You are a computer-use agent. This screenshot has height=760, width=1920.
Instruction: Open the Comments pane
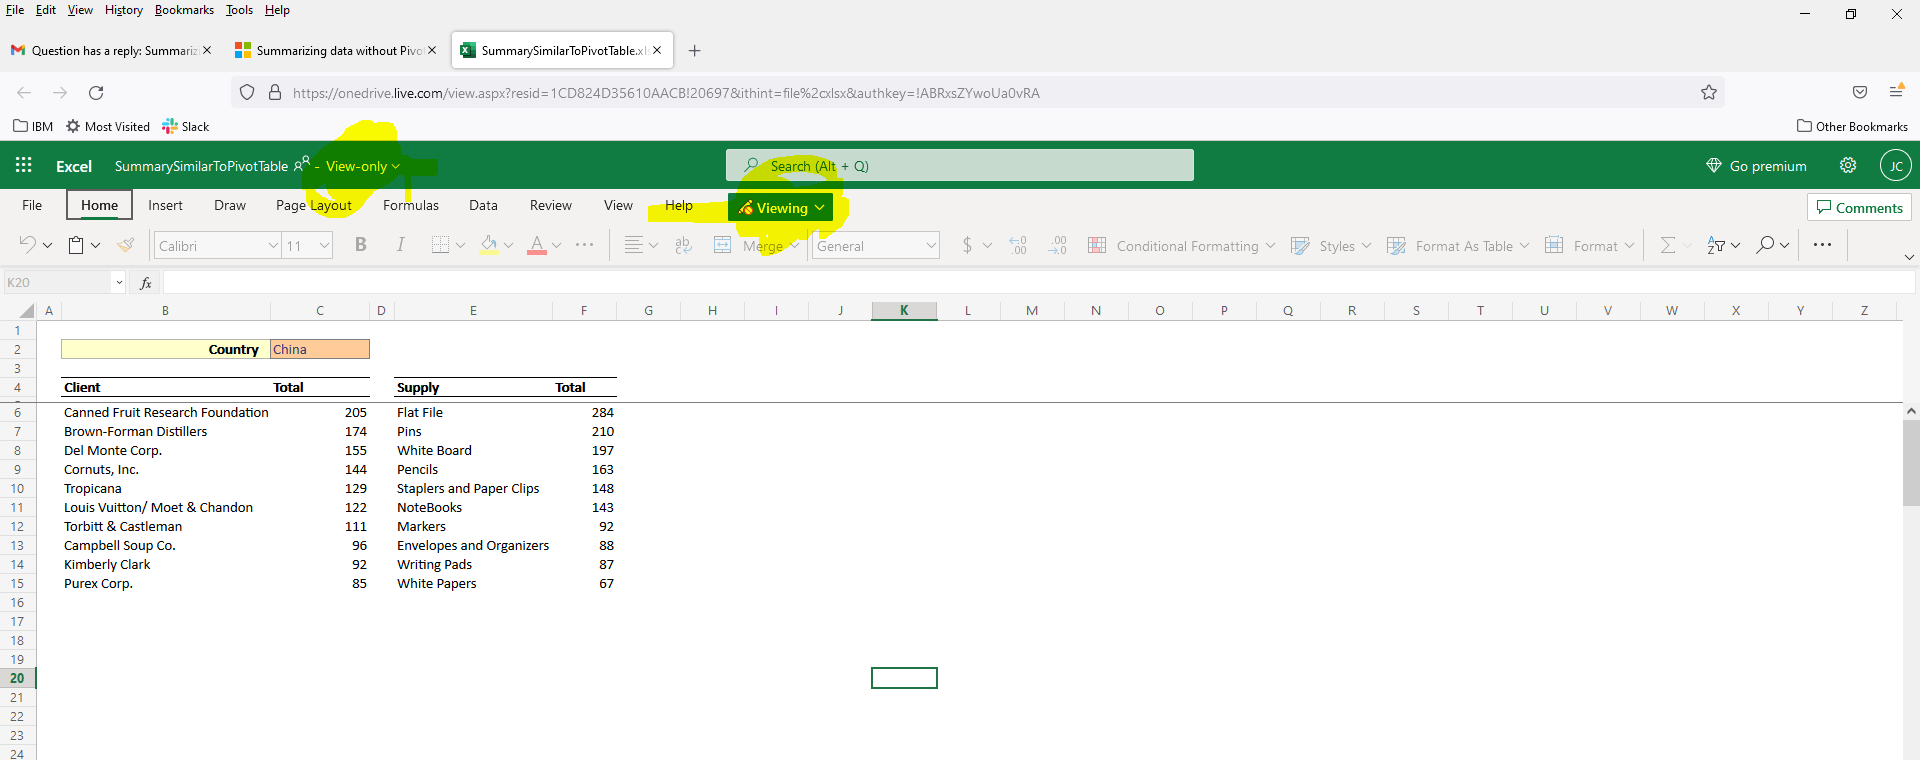click(x=1859, y=207)
